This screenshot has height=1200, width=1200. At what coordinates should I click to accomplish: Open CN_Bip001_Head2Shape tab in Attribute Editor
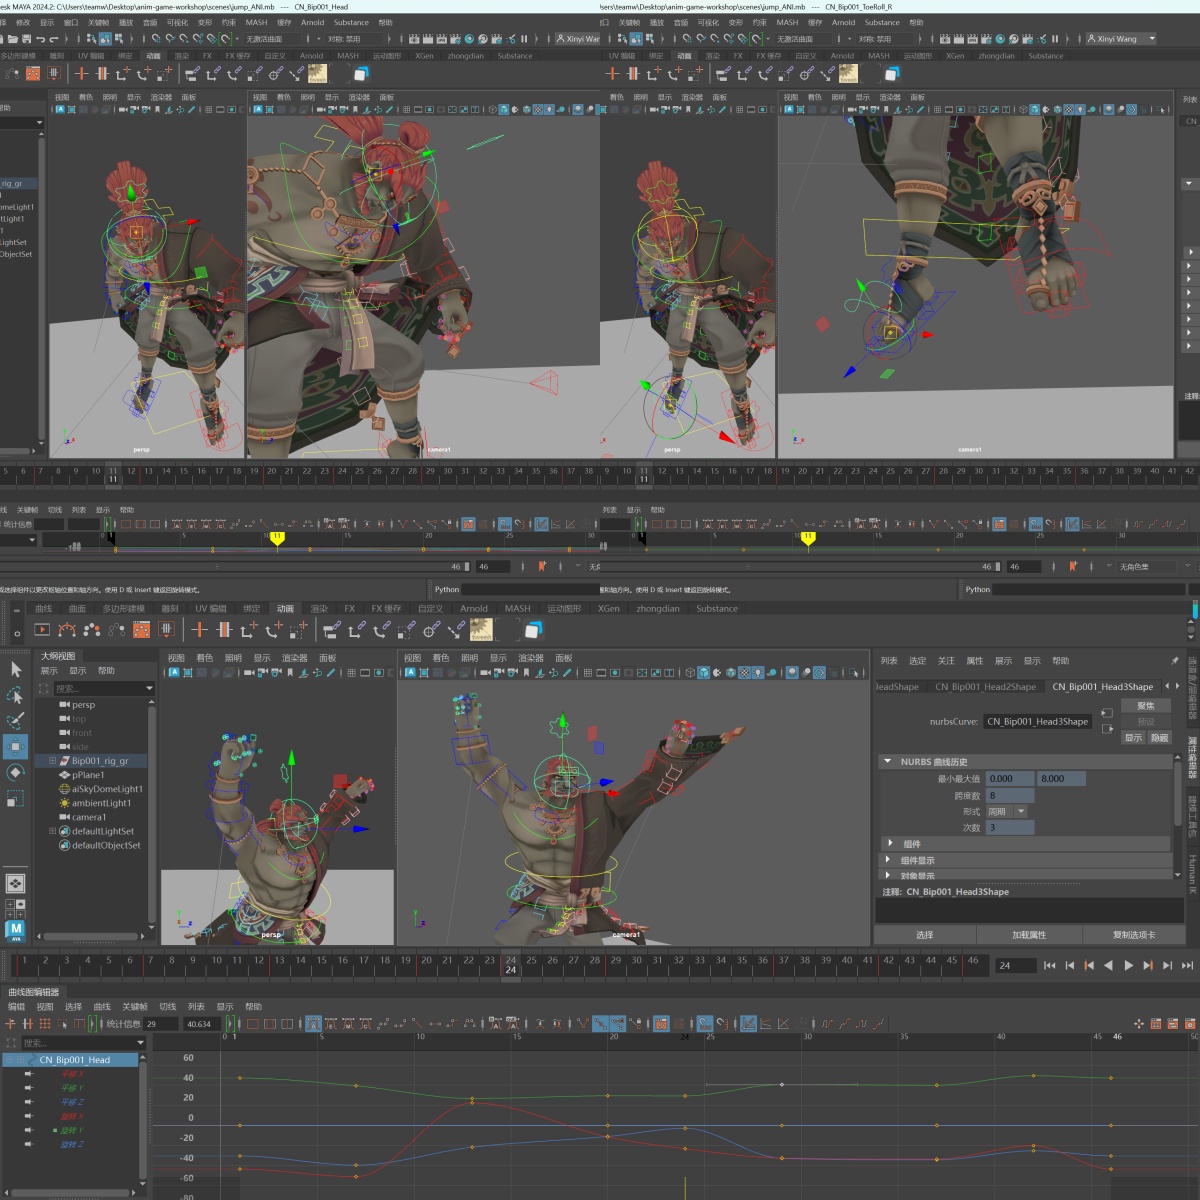tap(985, 686)
